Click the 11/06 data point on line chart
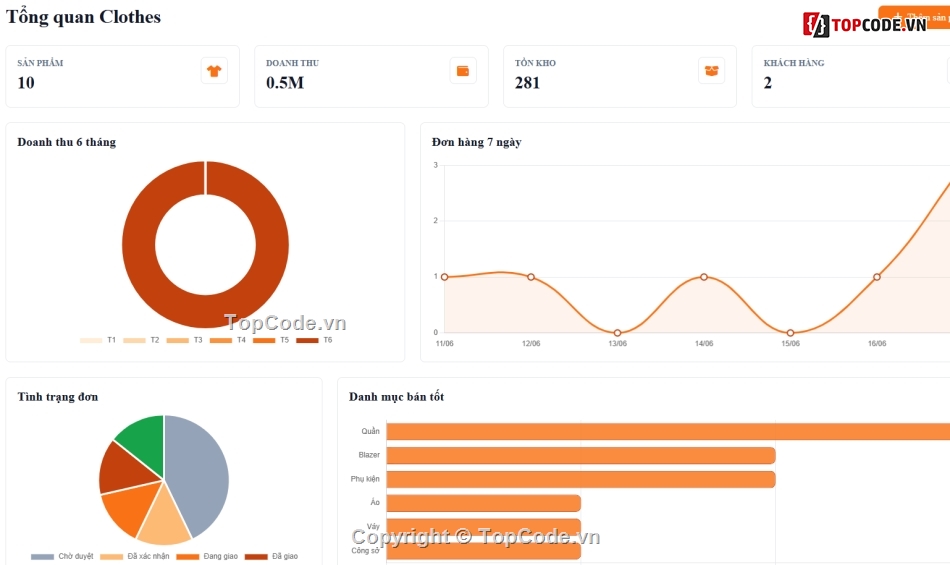Screen dimensions: 950x565 (x=445, y=277)
